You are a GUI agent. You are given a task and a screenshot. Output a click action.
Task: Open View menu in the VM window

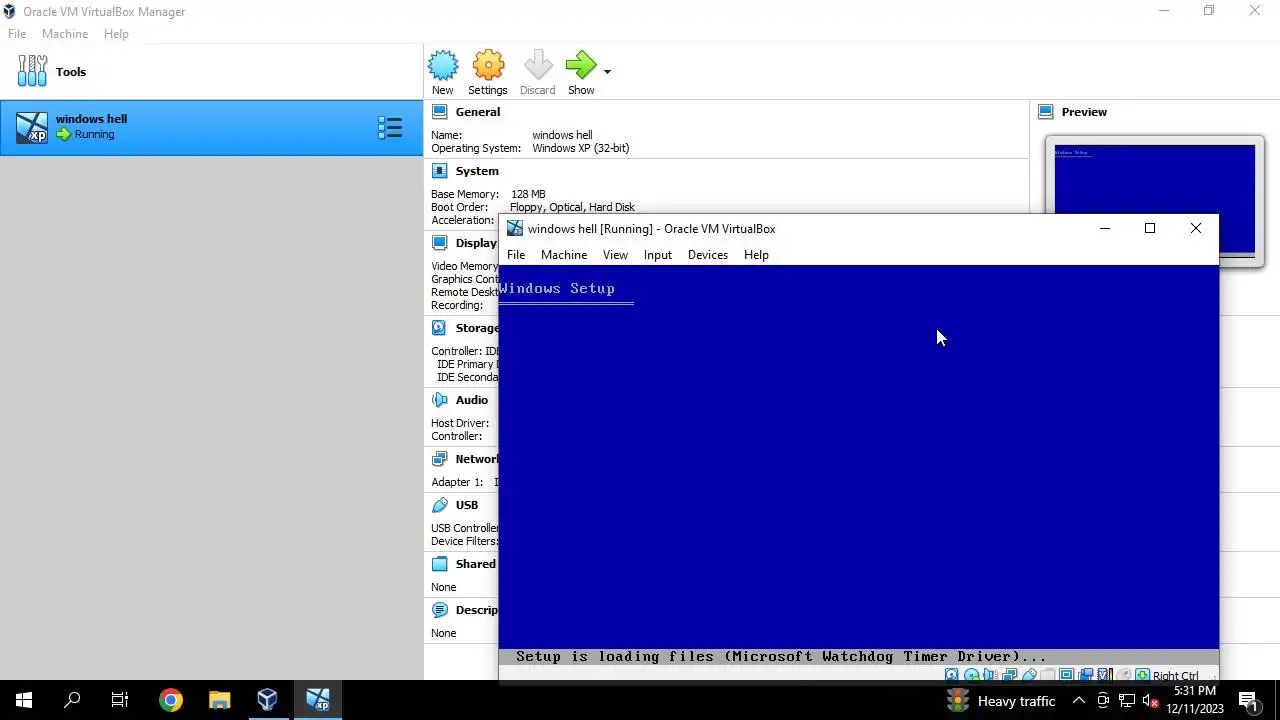coord(615,255)
